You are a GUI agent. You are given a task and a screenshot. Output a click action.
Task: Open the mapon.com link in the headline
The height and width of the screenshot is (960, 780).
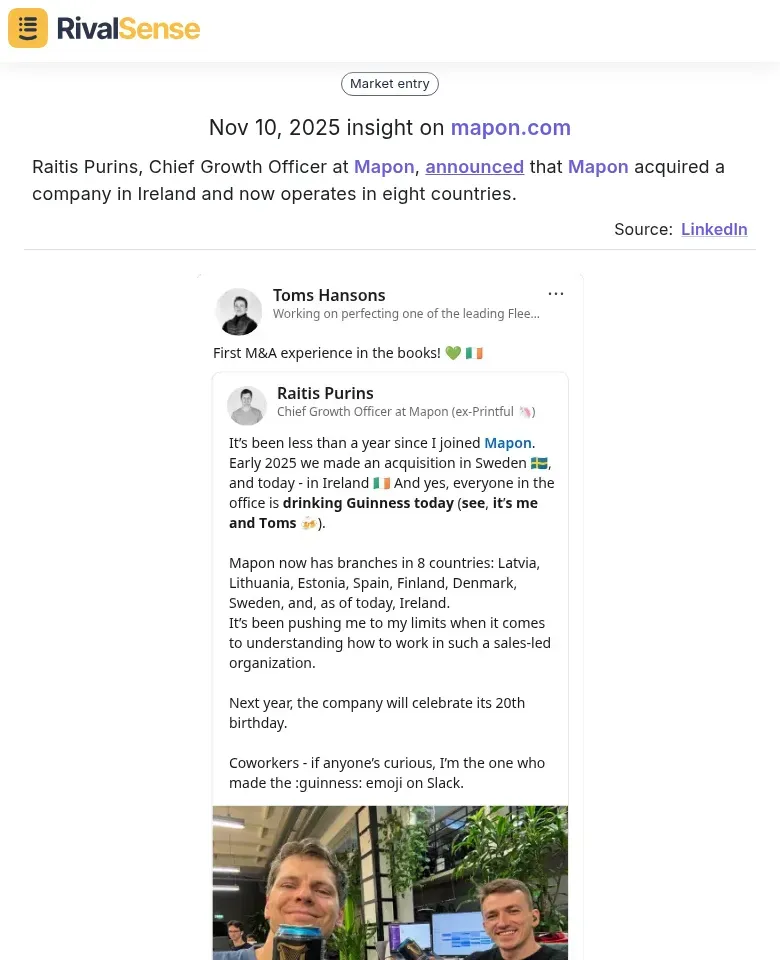510,127
